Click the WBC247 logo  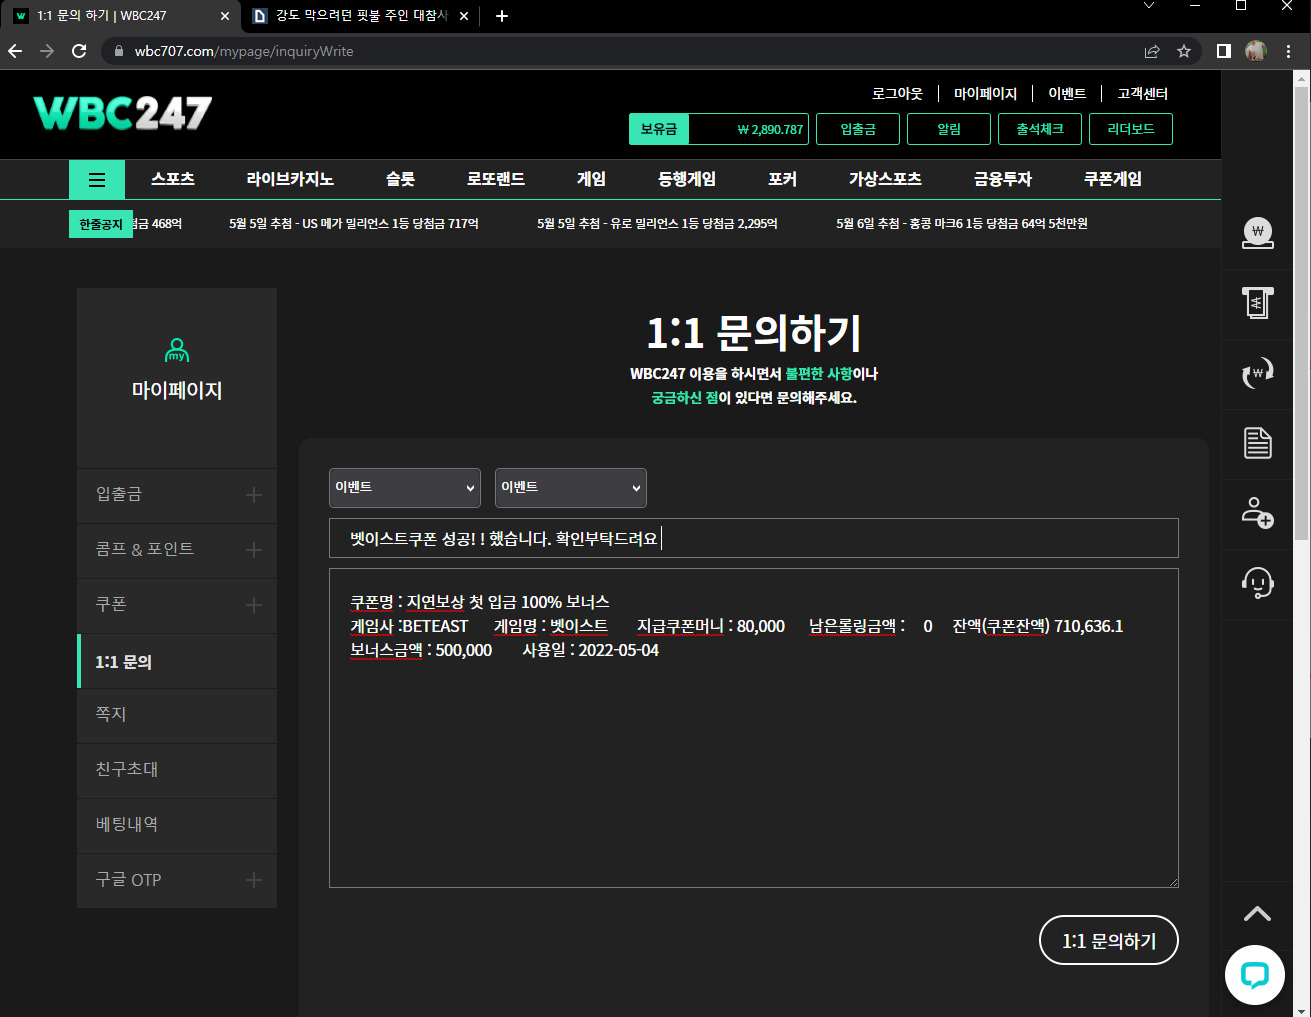(x=122, y=113)
